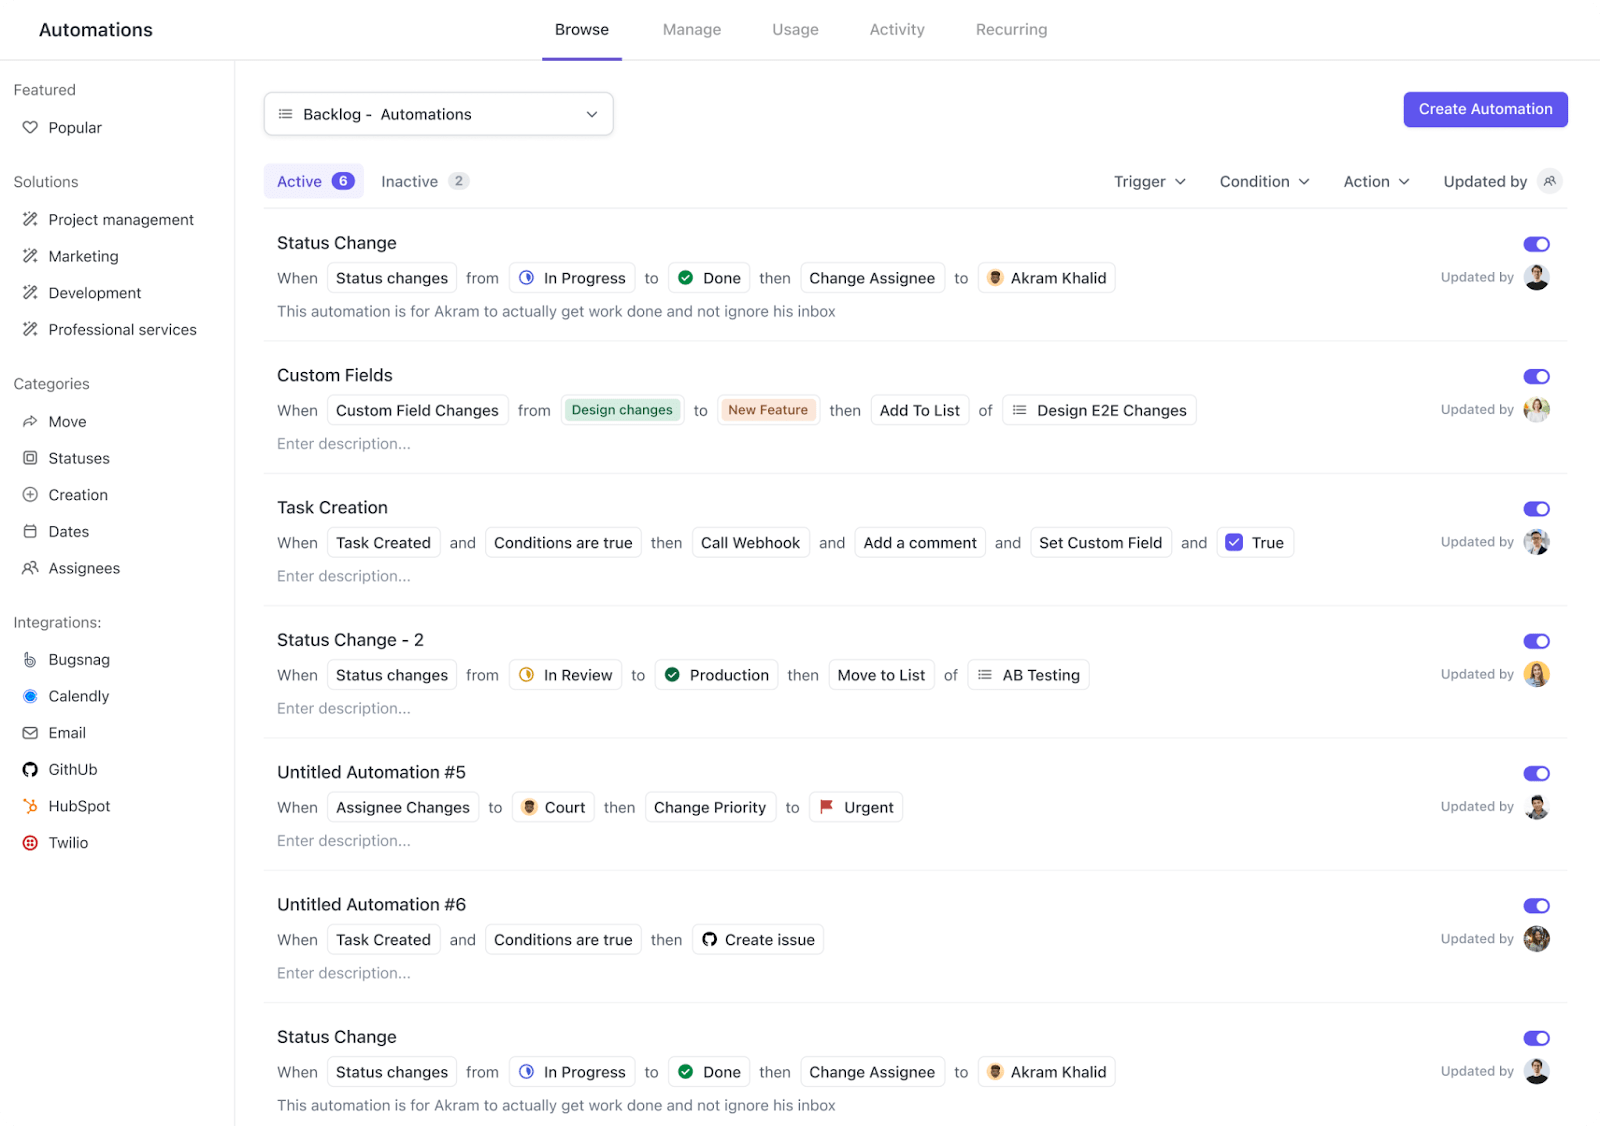Switch to the Recurring tab
Screen dimensions: 1600x1126
[1011, 29]
